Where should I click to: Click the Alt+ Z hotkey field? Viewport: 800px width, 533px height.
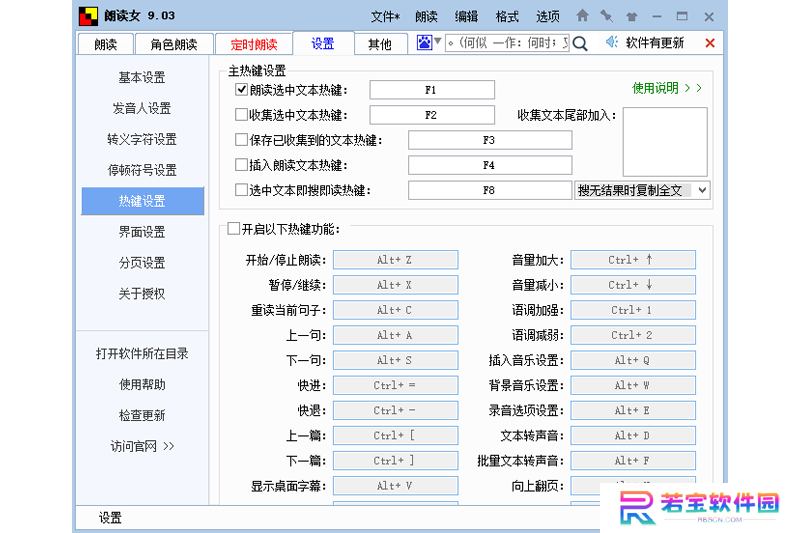(395, 260)
